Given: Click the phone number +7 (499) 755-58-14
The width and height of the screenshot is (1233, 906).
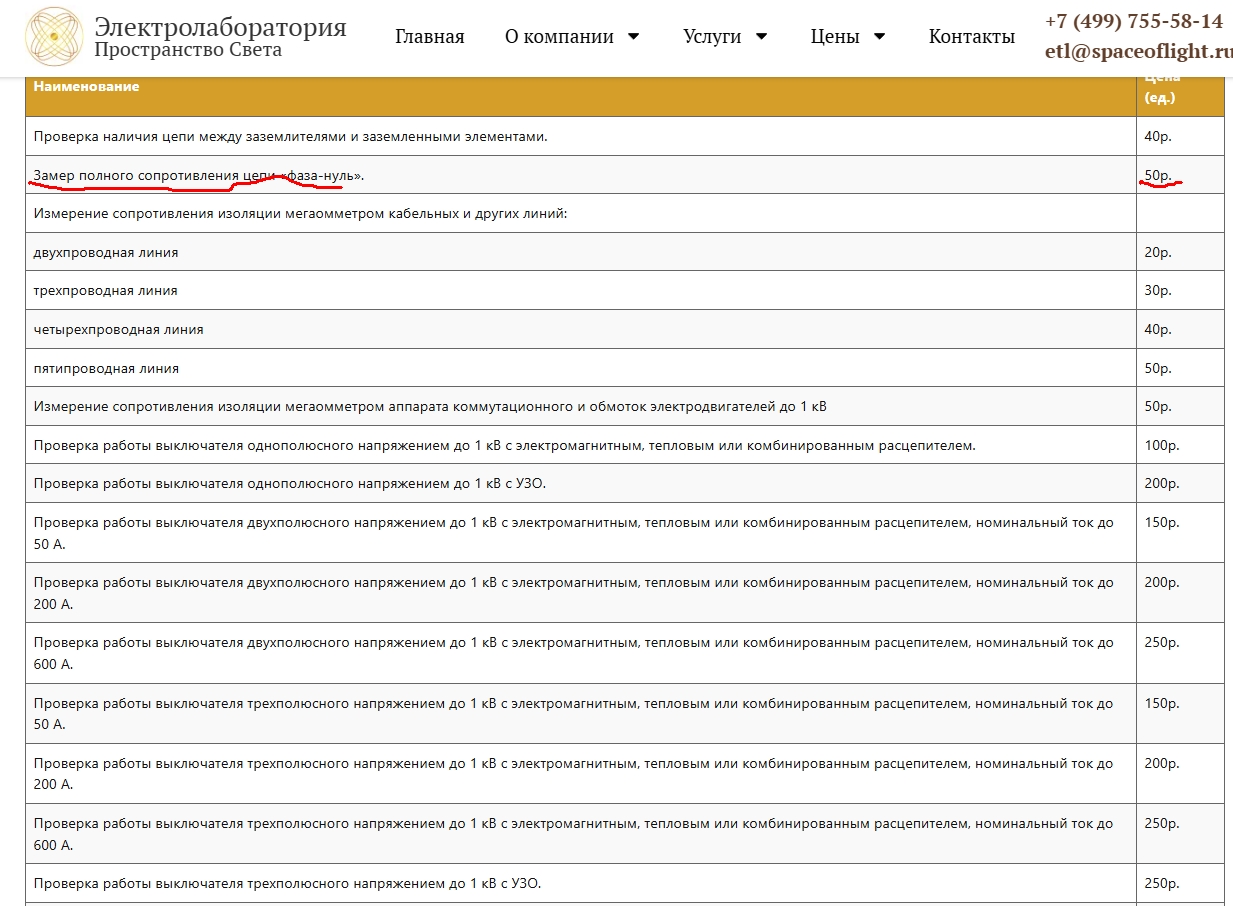Looking at the screenshot, I should 1134,22.
